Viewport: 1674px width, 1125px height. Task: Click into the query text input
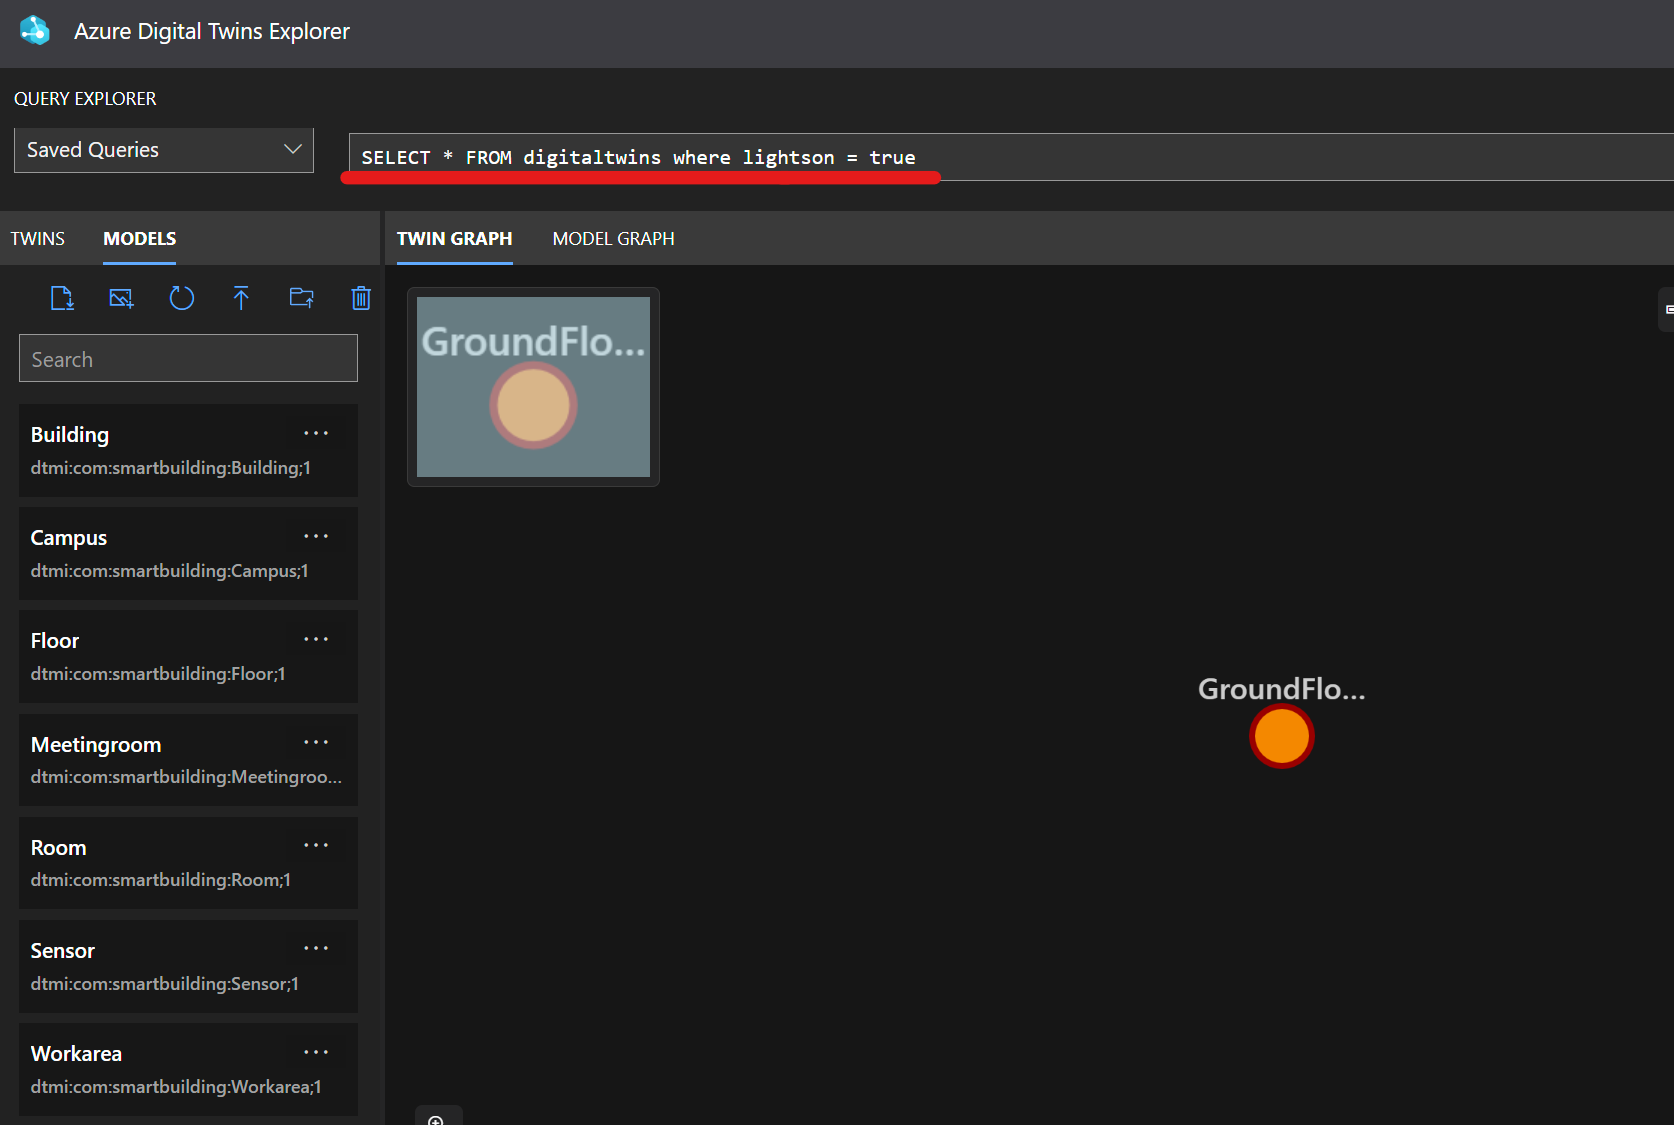[x=1010, y=157]
